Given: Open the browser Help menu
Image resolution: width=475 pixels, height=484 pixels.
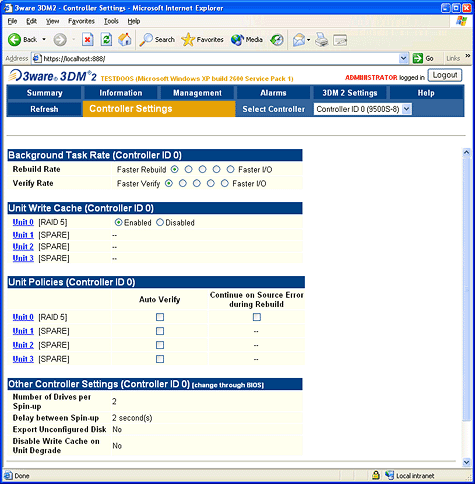Looking at the screenshot, I should (134, 21).
